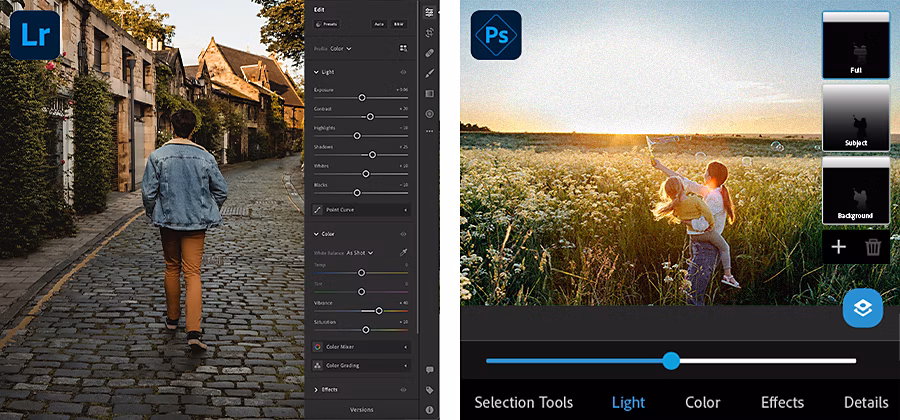Click the Vibrance slider handle
Screen dimensions: 900x420
pos(379,310)
